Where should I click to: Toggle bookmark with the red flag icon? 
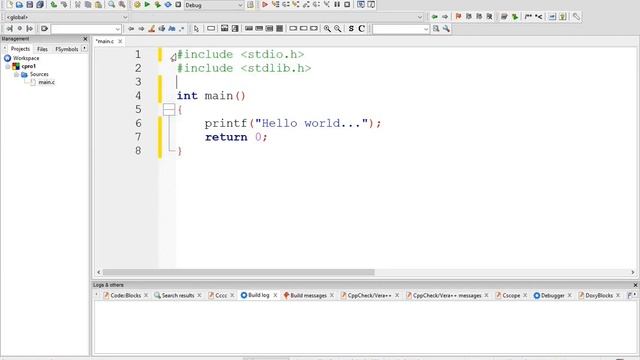pos(458,17)
